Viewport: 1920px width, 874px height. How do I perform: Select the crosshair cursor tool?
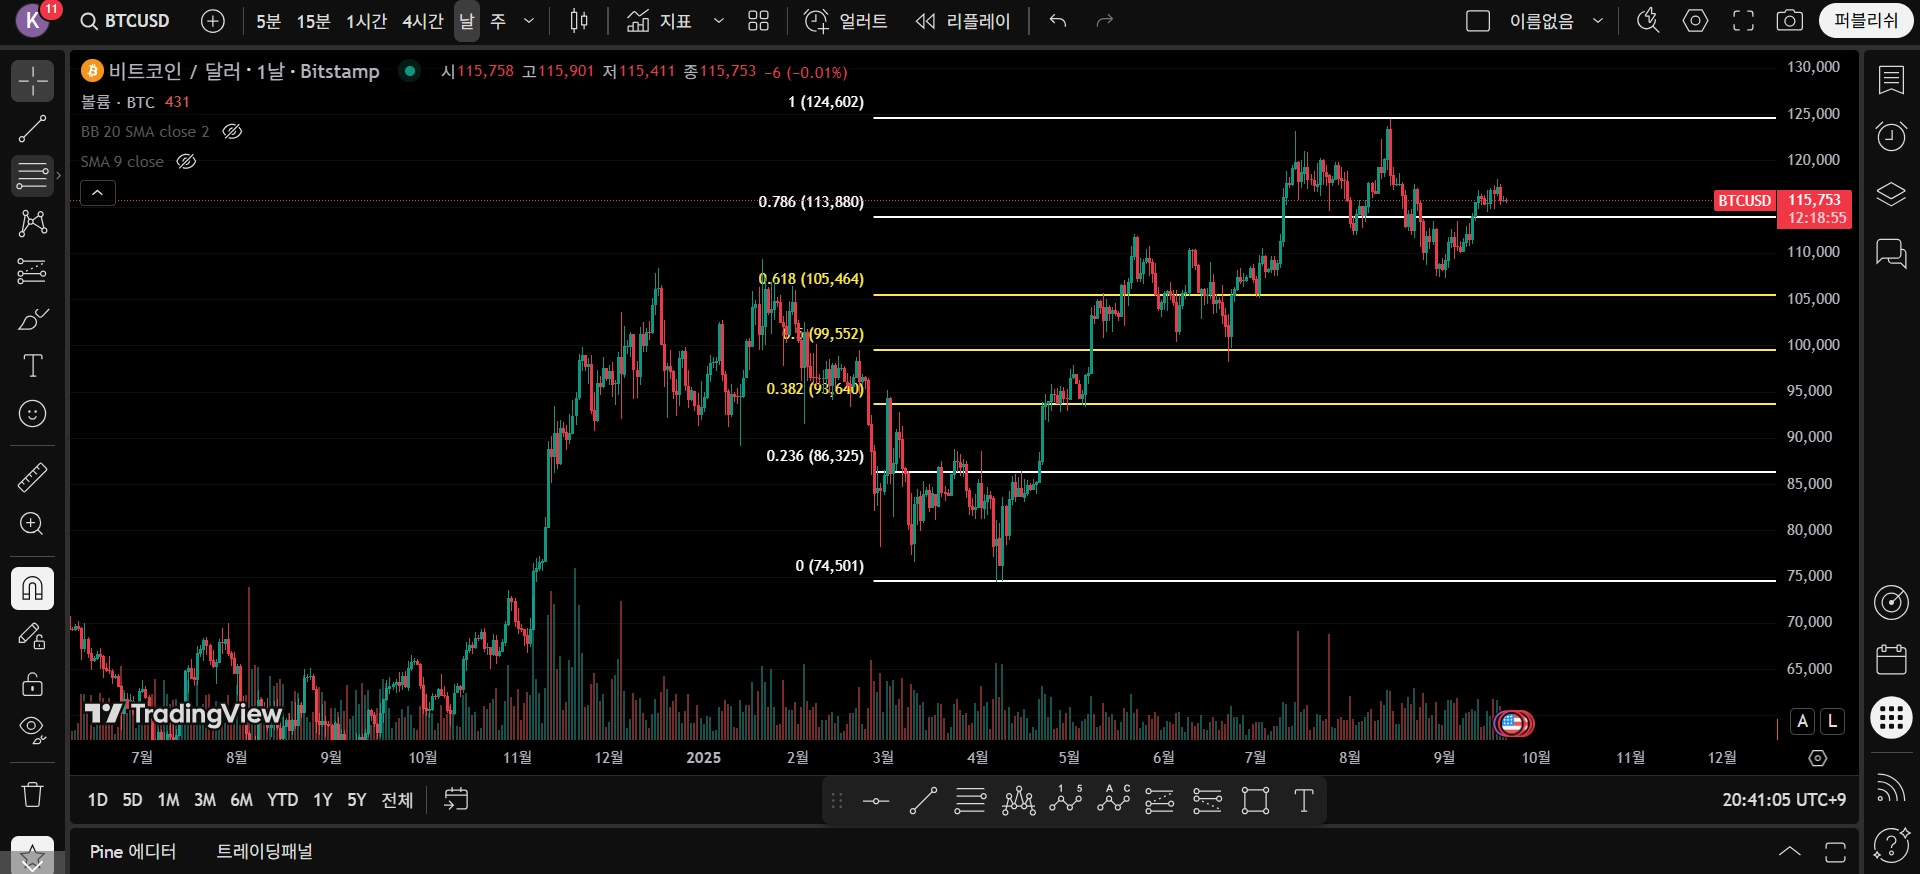click(x=32, y=81)
